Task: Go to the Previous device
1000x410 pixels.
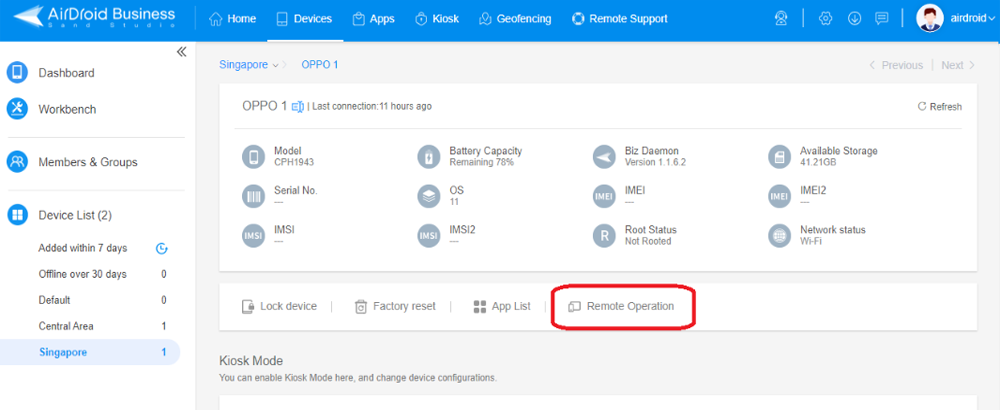Action: [x=896, y=65]
